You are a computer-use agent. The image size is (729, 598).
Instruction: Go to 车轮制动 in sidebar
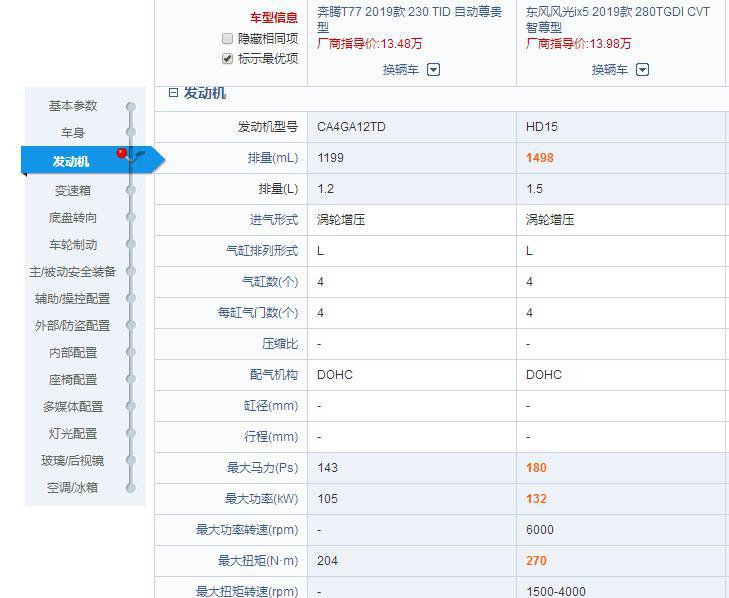pos(73,244)
